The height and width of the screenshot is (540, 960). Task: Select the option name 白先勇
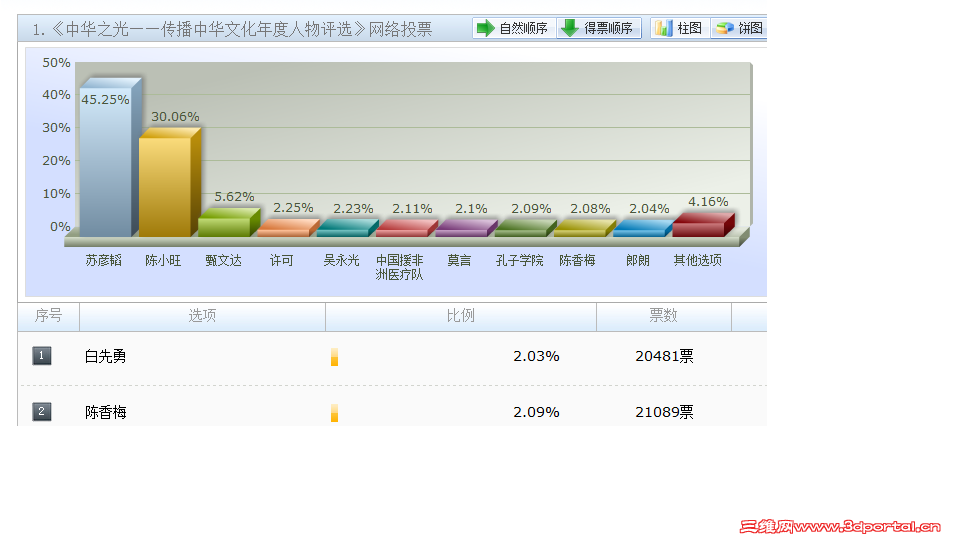[105, 356]
